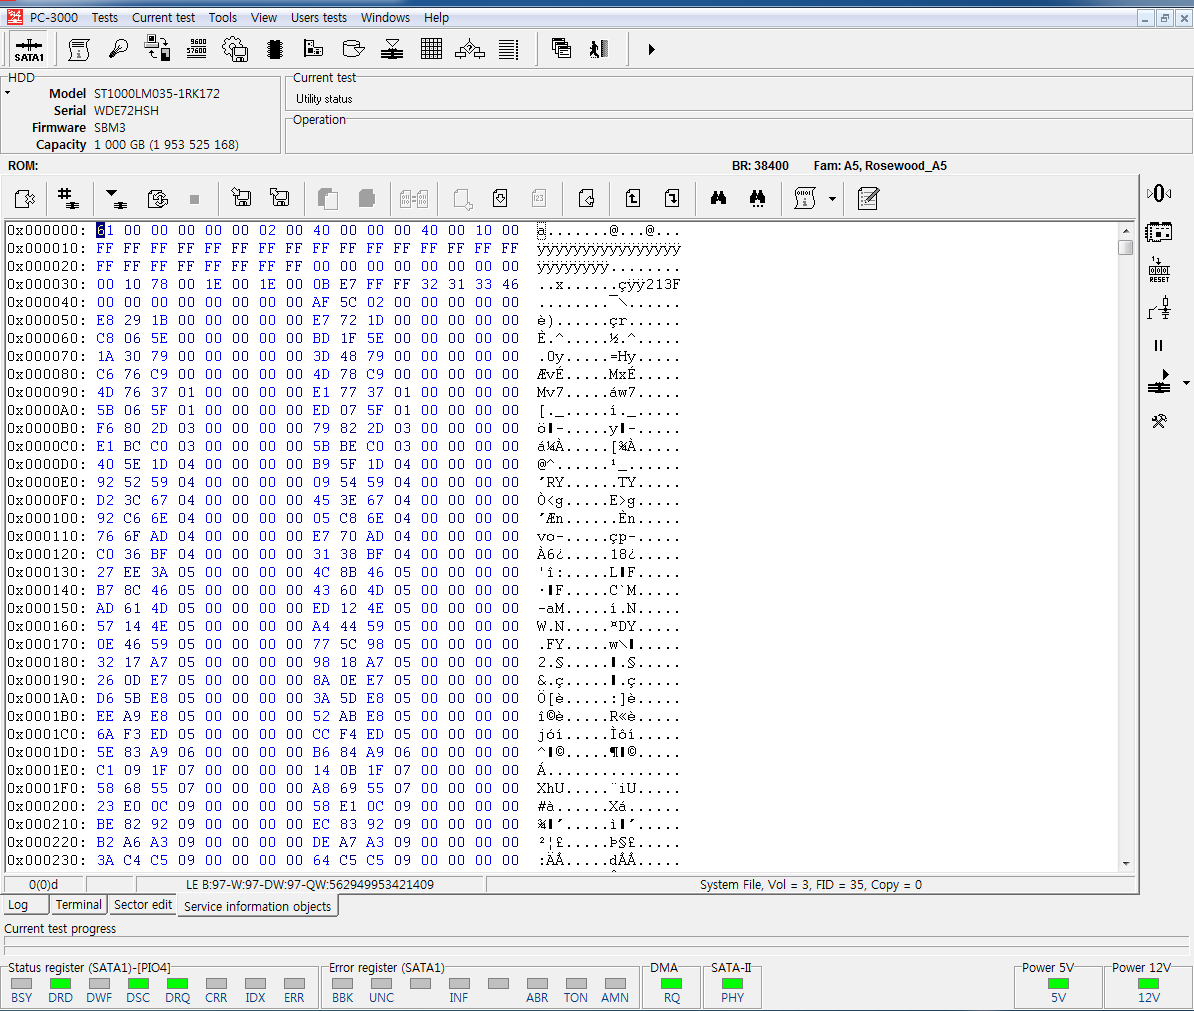Search ROM data using the binoculars icon
The height and width of the screenshot is (1011, 1194).
(x=718, y=198)
